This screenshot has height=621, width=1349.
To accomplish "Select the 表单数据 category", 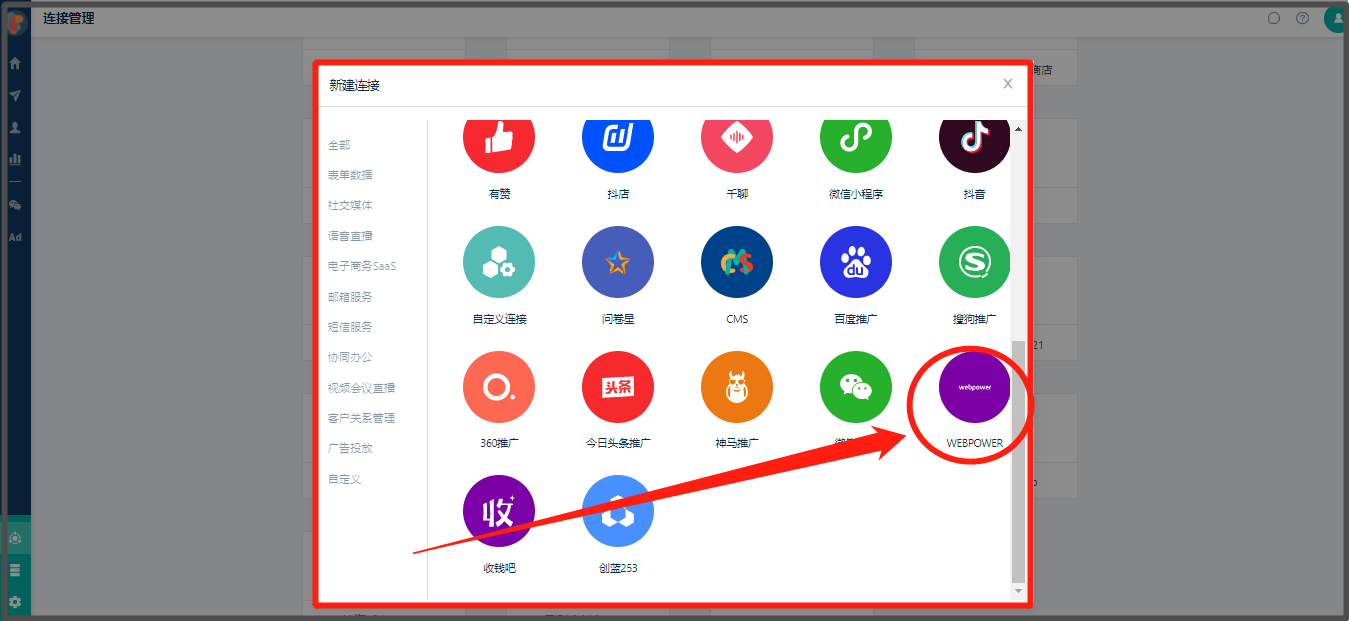I will point(350,175).
